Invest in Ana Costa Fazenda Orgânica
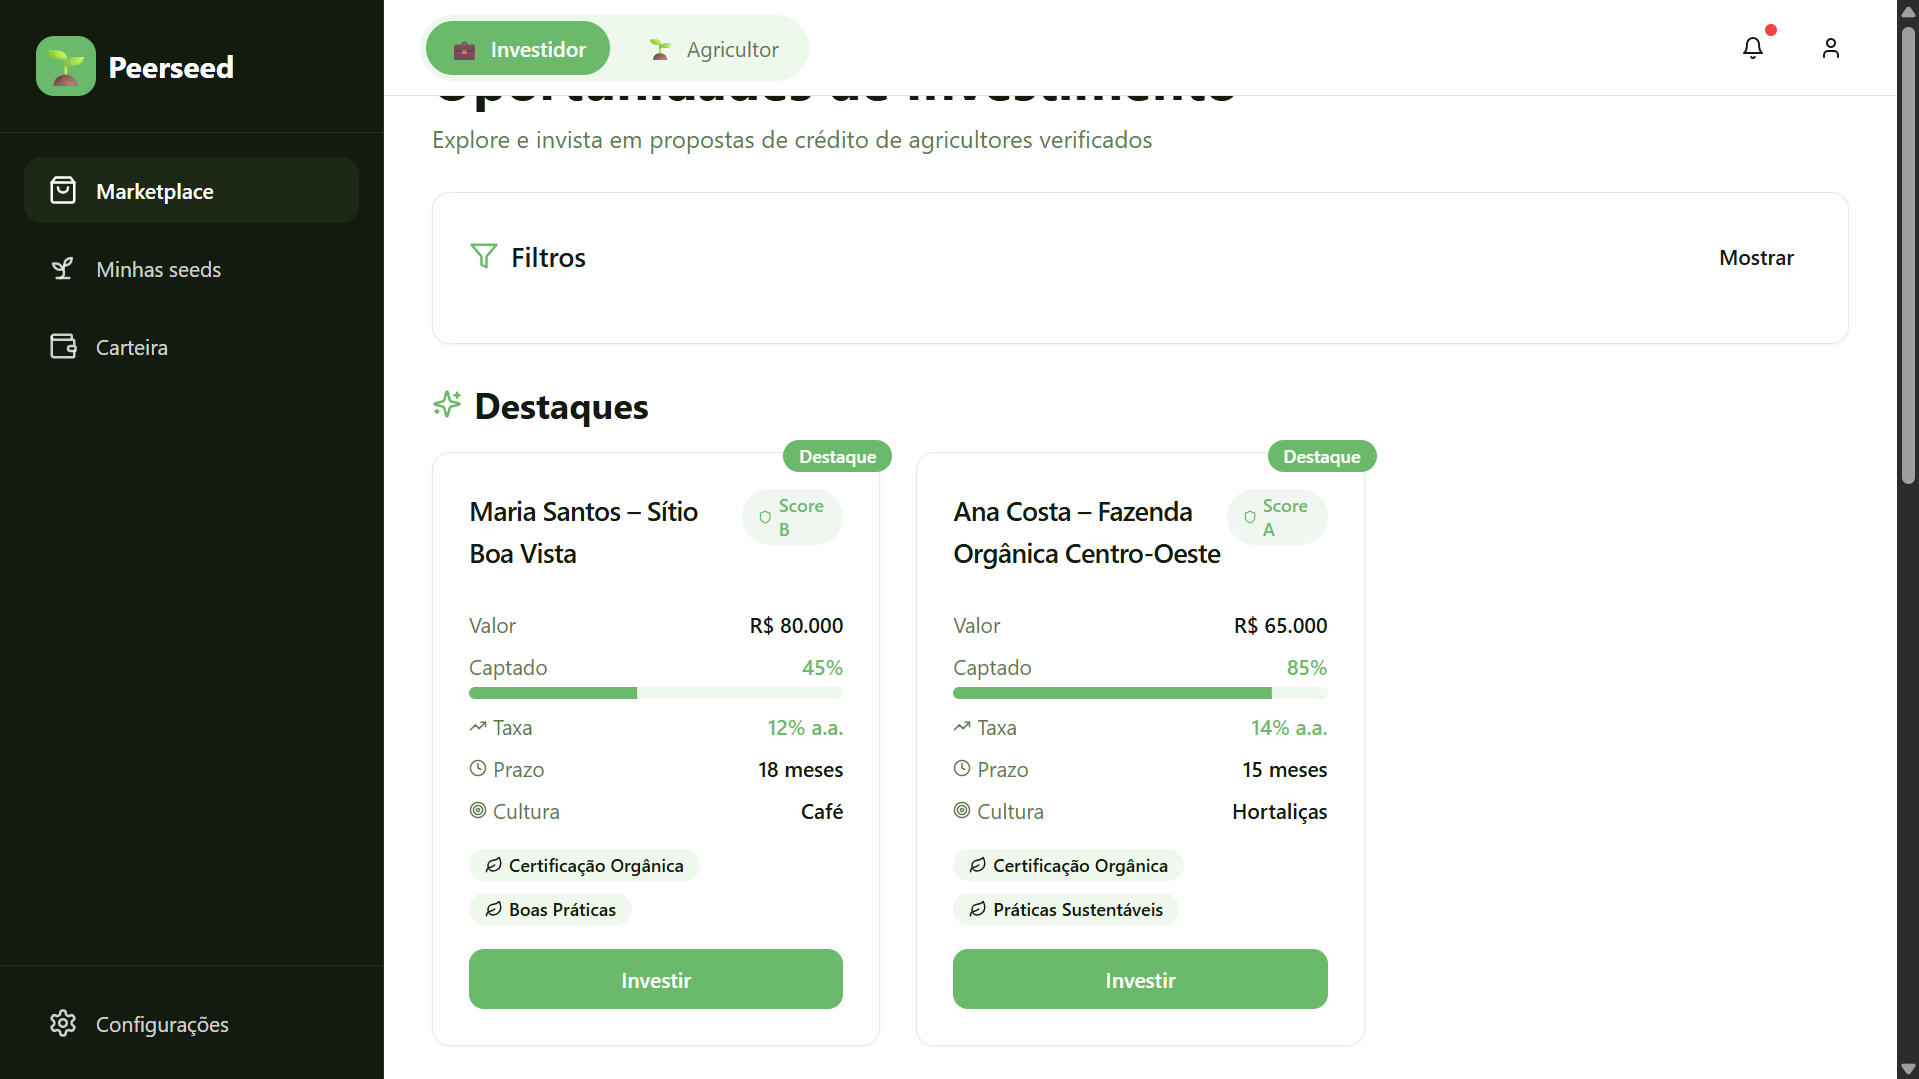 [x=1140, y=980]
